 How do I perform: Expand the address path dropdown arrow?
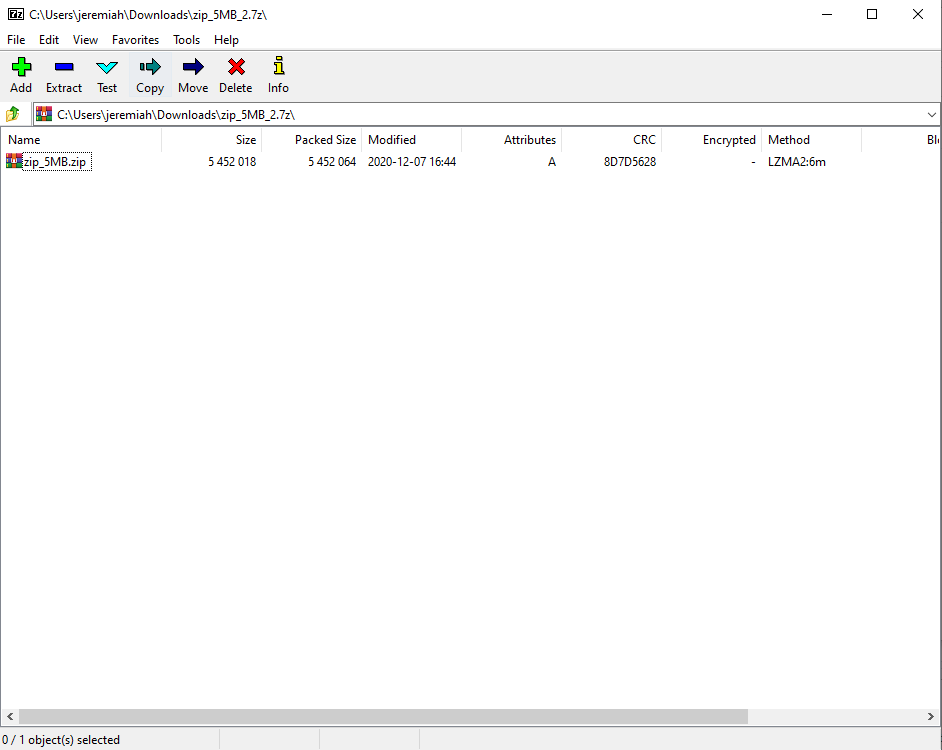point(931,114)
